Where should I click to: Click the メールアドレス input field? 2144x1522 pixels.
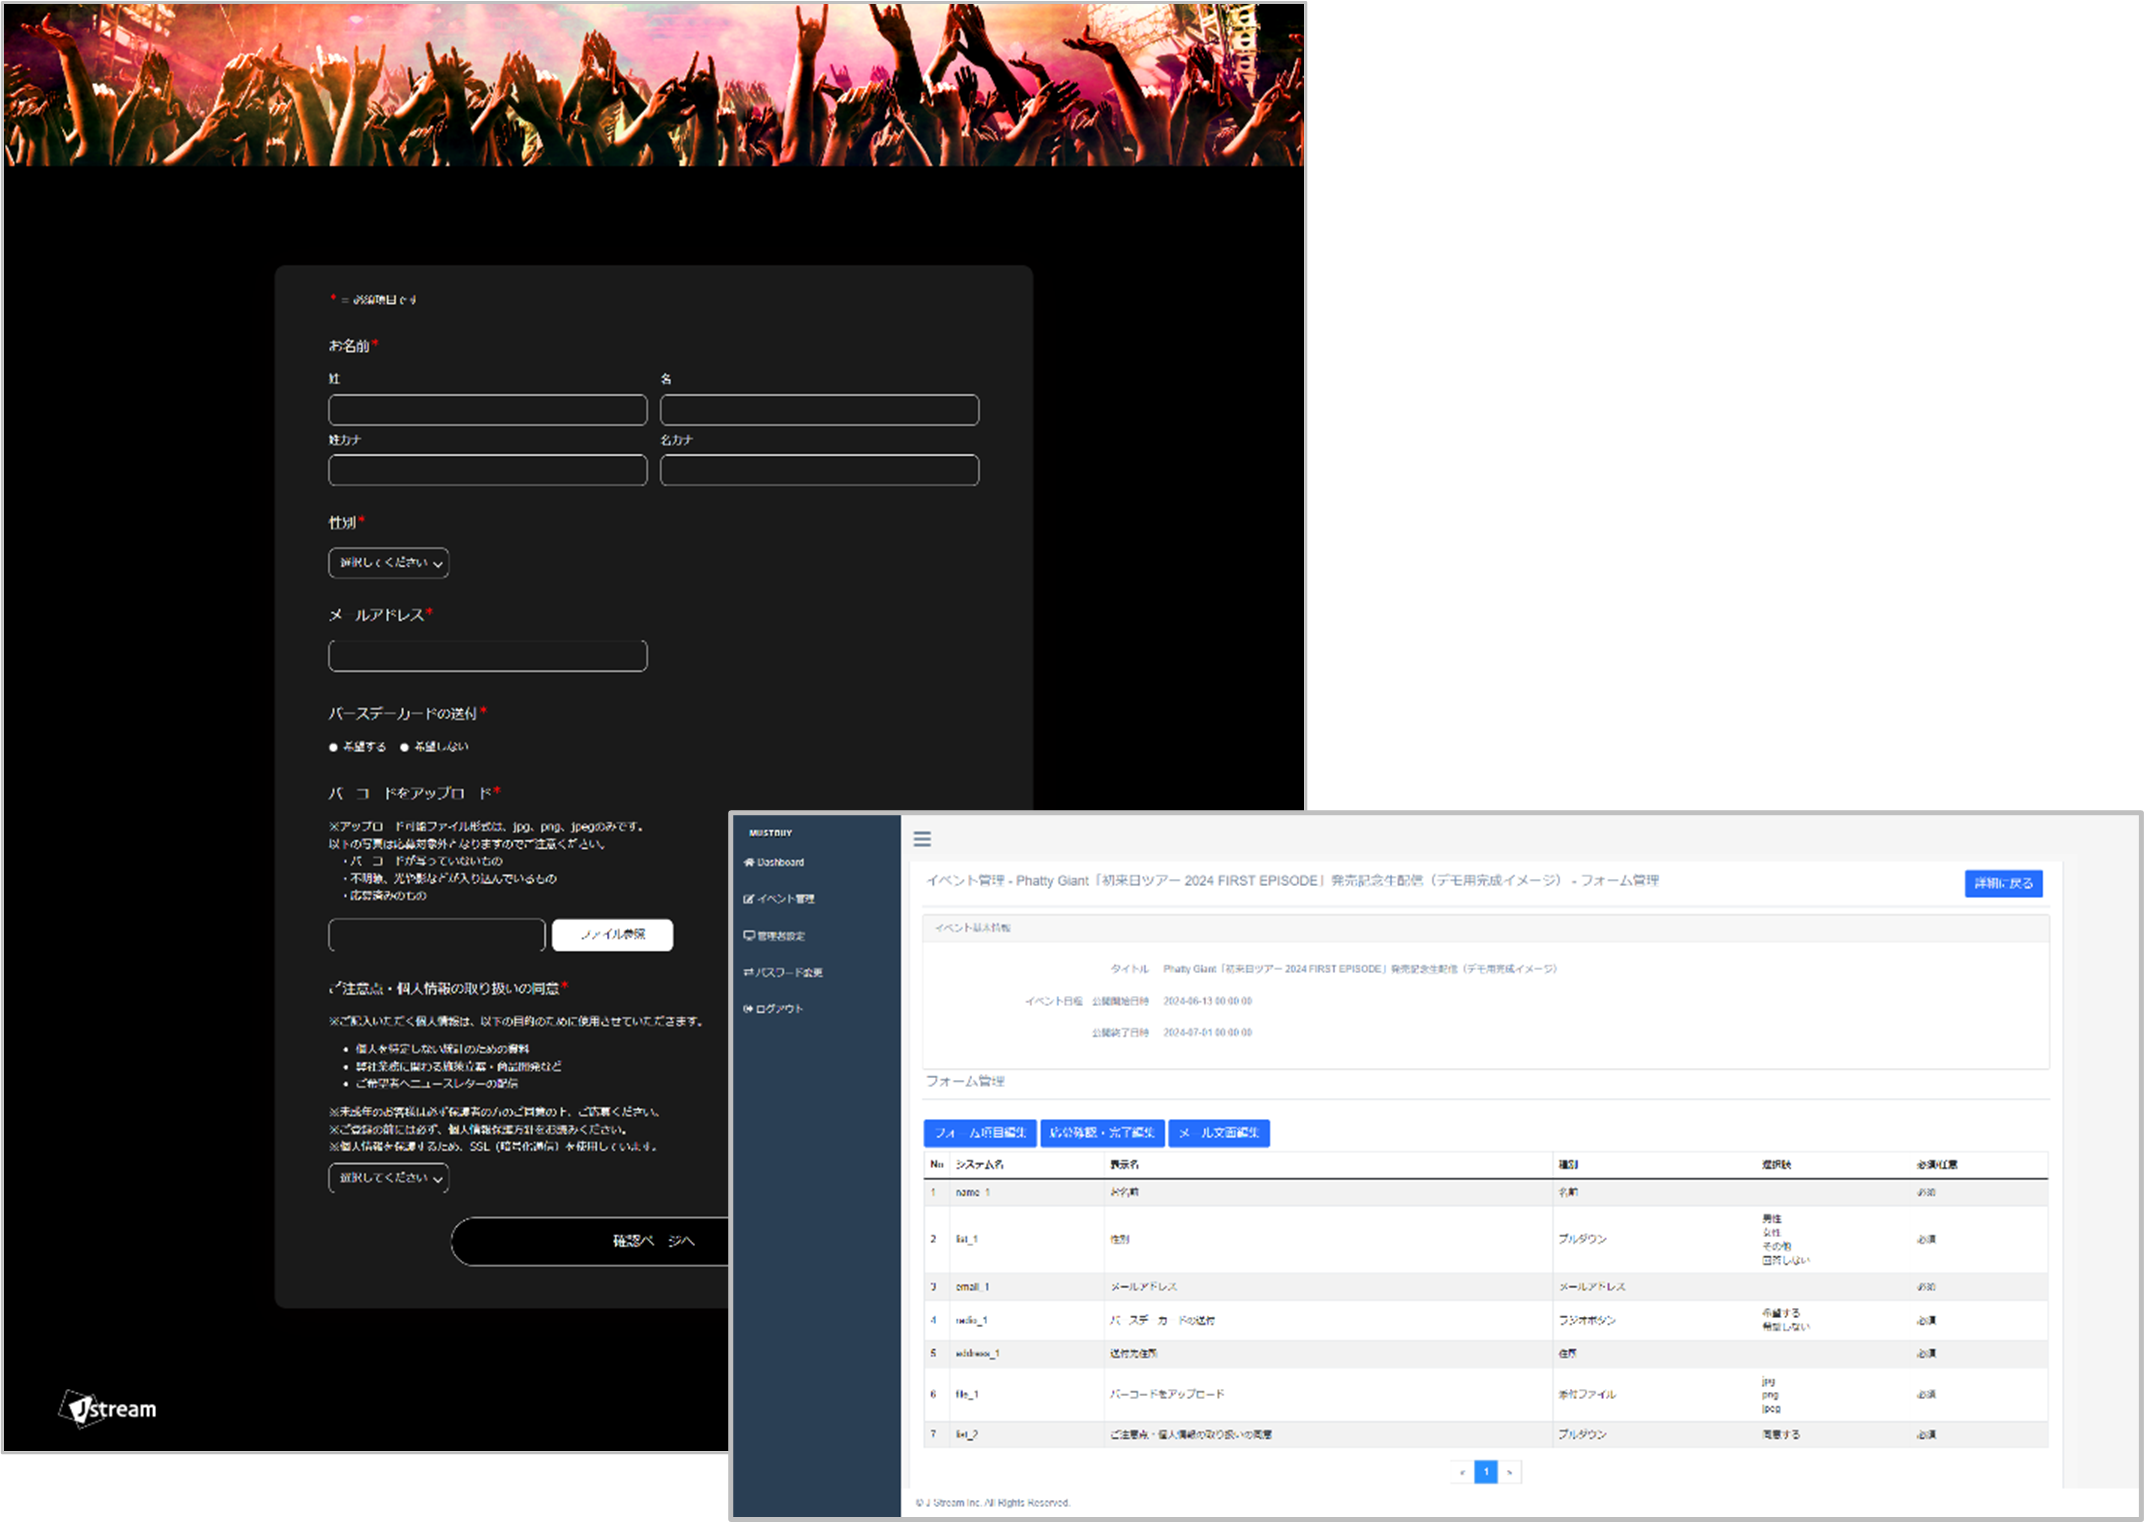pos(487,656)
